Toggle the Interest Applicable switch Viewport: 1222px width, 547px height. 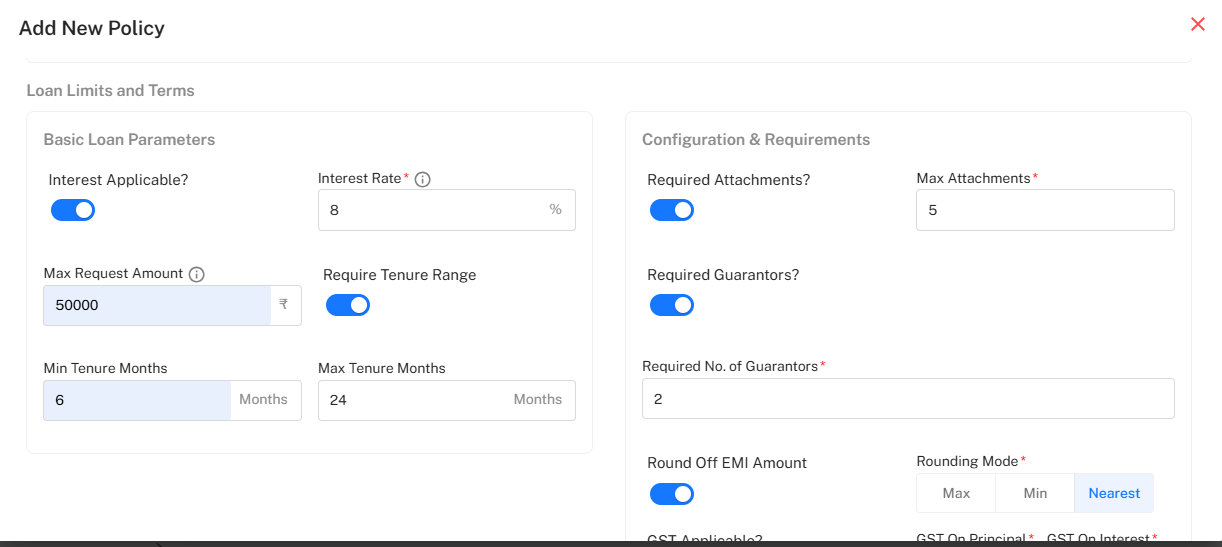pos(73,210)
